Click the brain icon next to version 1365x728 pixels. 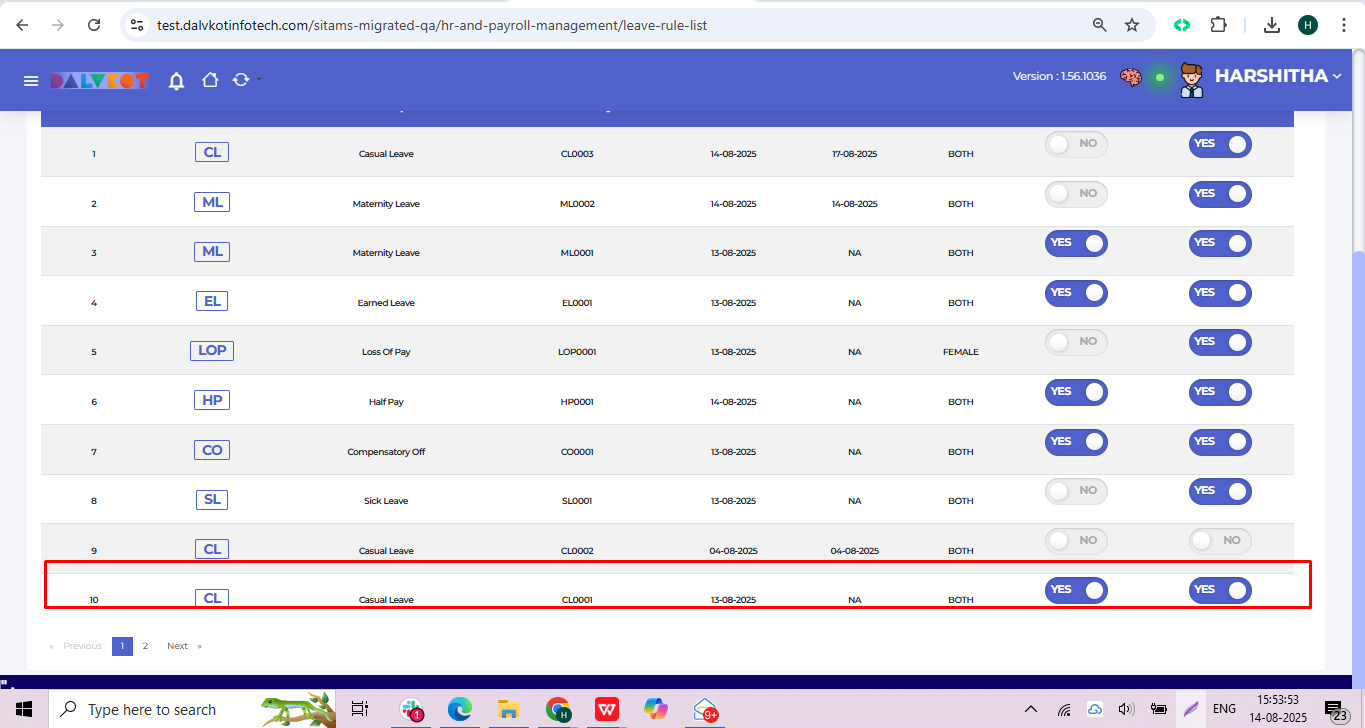click(x=1131, y=77)
